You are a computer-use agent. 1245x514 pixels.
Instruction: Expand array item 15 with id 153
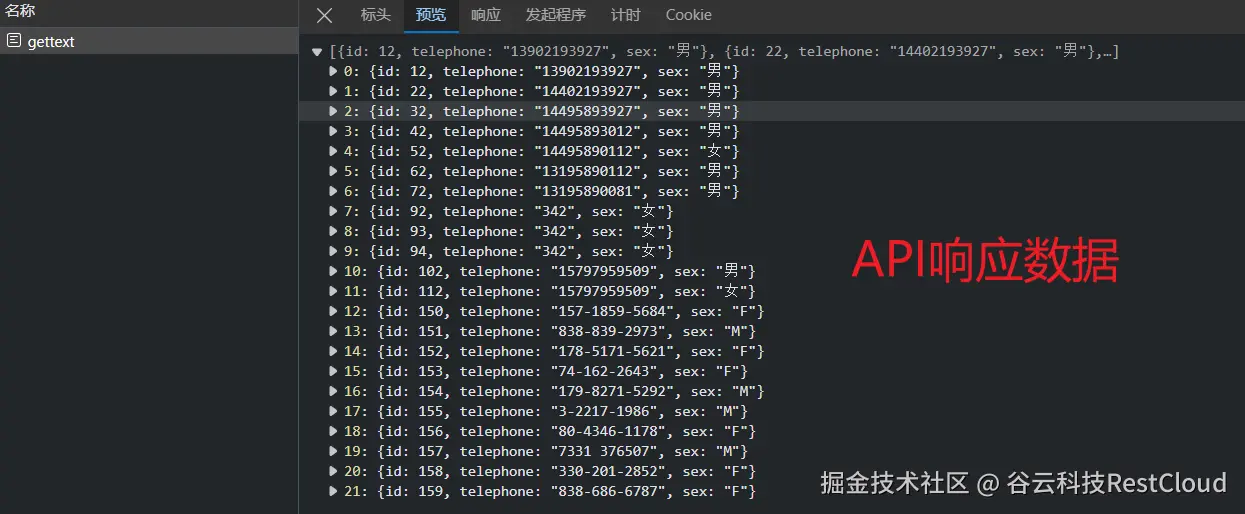(334, 371)
